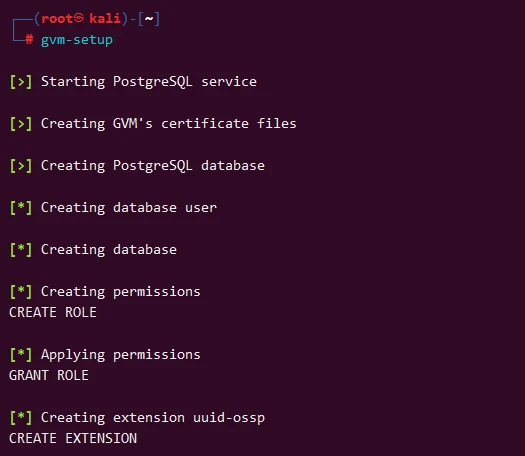This screenshot has height=456, width=525.
Task: Click the GRANT ROLE output line
Action: click(49, 375)
